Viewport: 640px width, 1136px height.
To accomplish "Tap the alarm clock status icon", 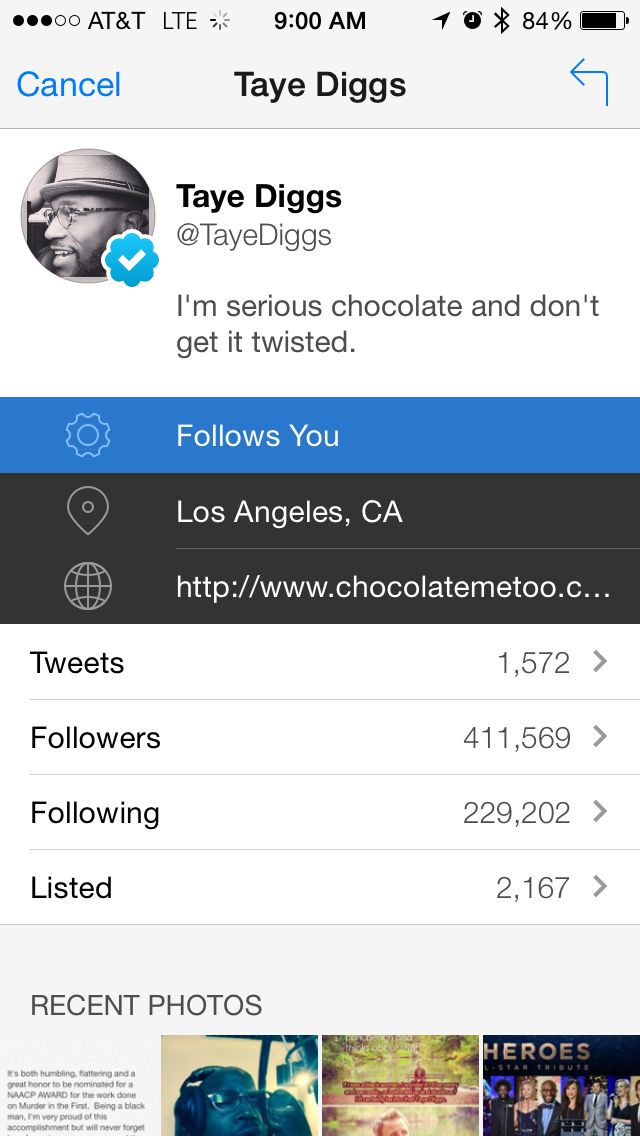I will tap(472, 21).
